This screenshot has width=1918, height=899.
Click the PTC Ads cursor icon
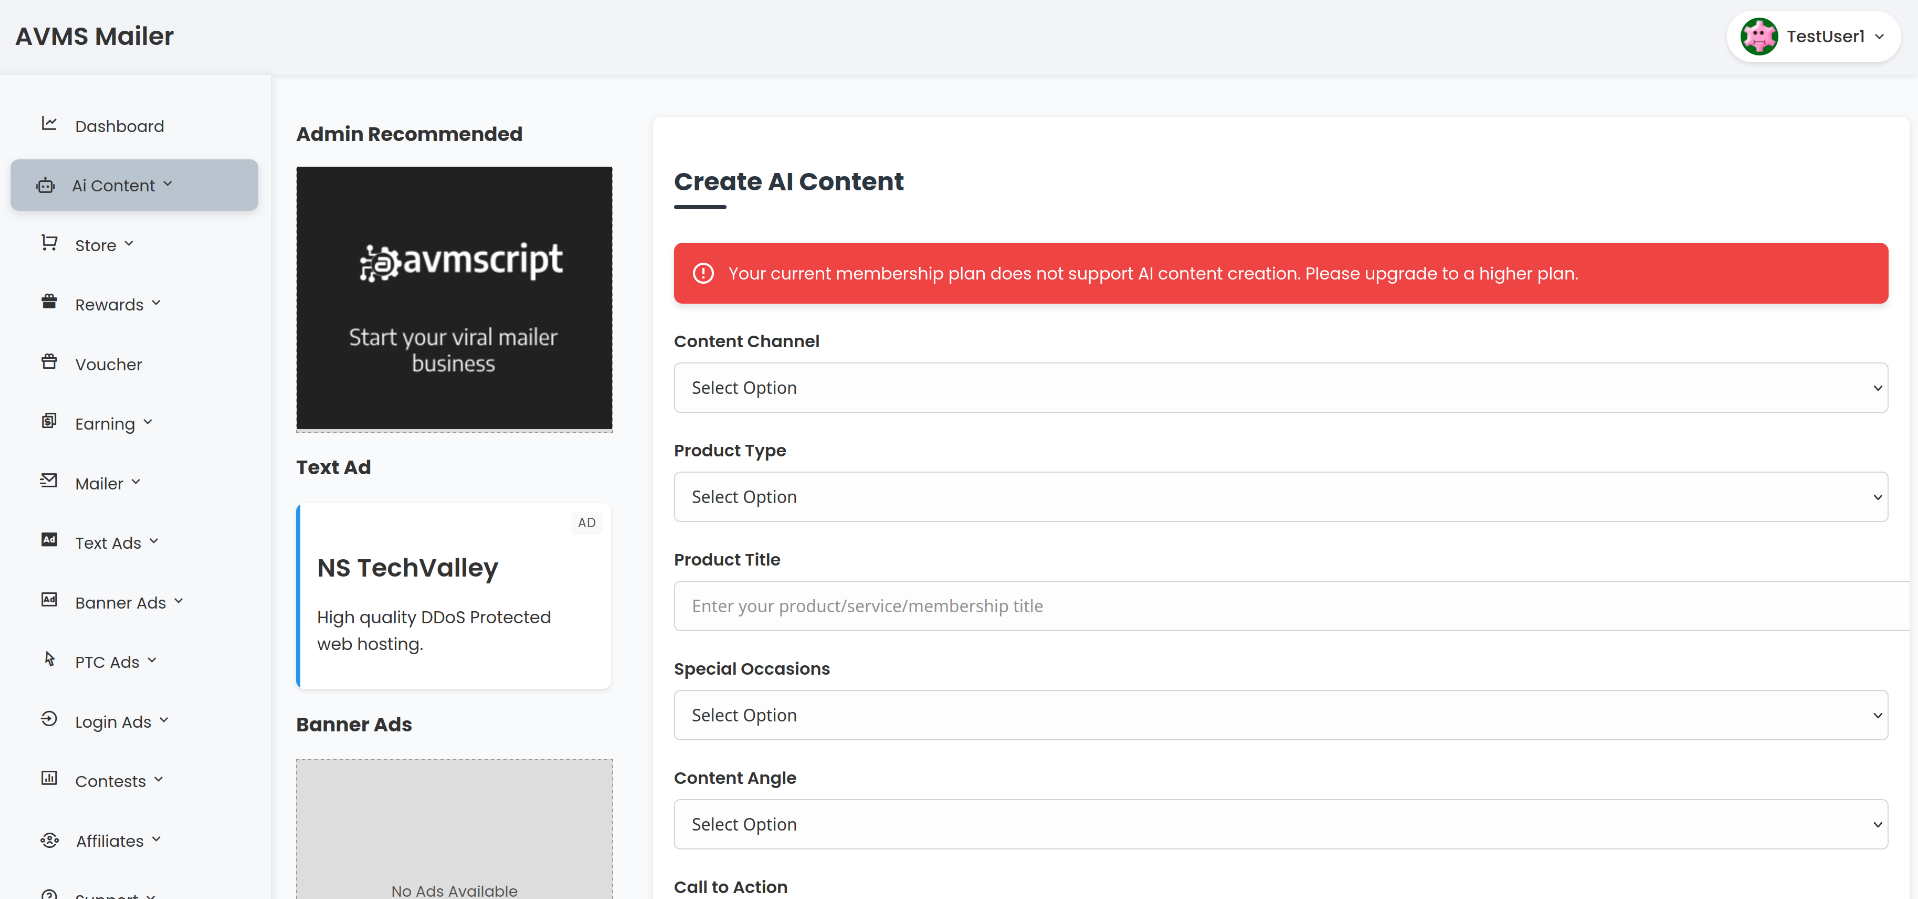[49, 659]
